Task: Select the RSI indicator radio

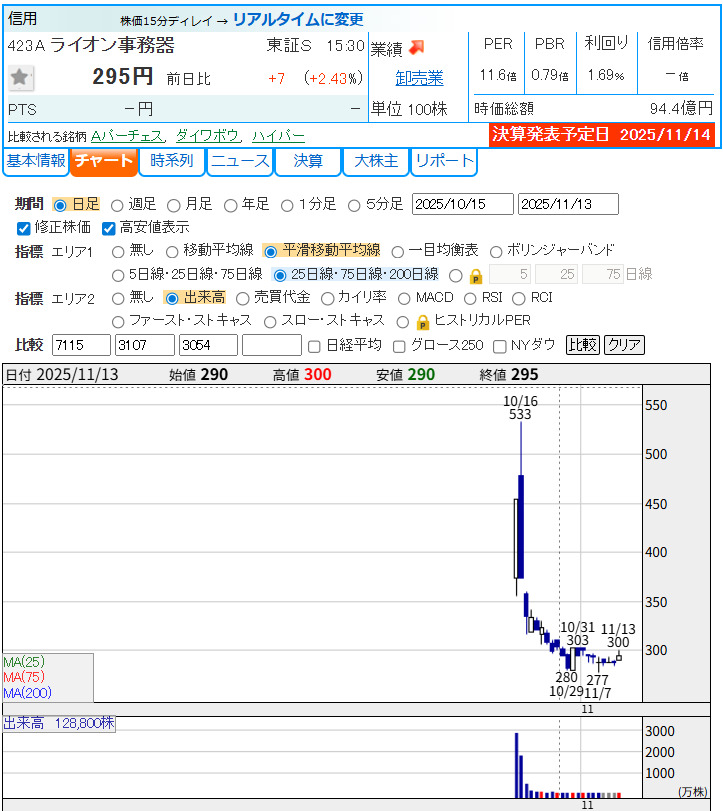Action: 470,298
